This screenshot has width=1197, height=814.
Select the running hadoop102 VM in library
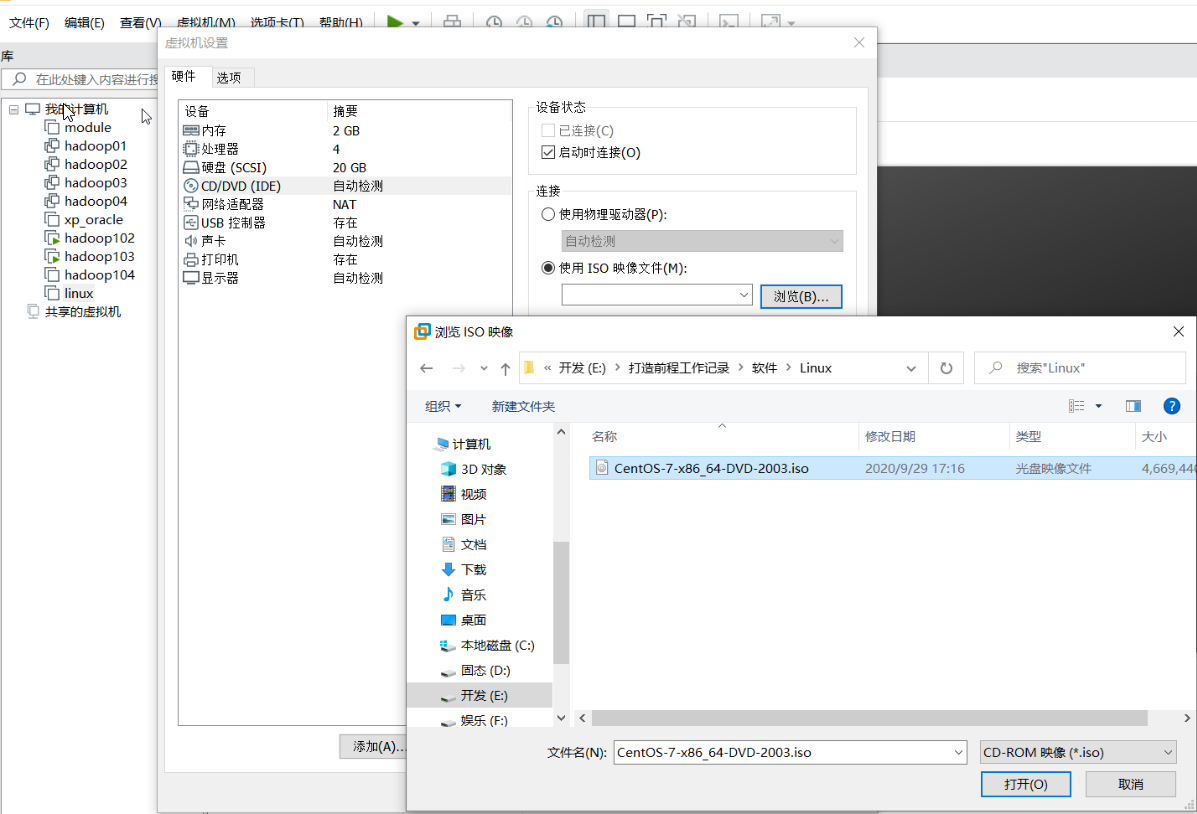pyautogui.click(x=98, y=238)
